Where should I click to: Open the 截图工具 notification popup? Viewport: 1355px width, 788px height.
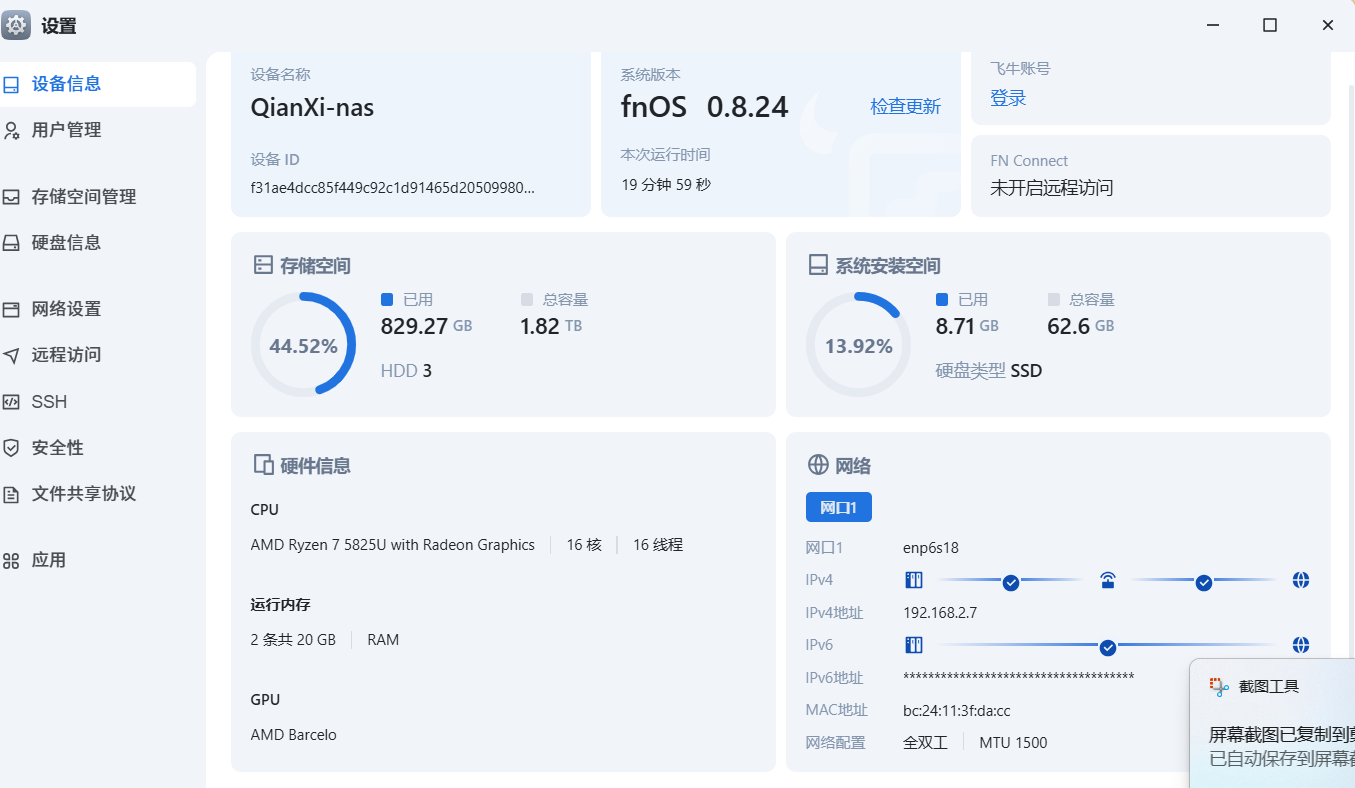1272,723
